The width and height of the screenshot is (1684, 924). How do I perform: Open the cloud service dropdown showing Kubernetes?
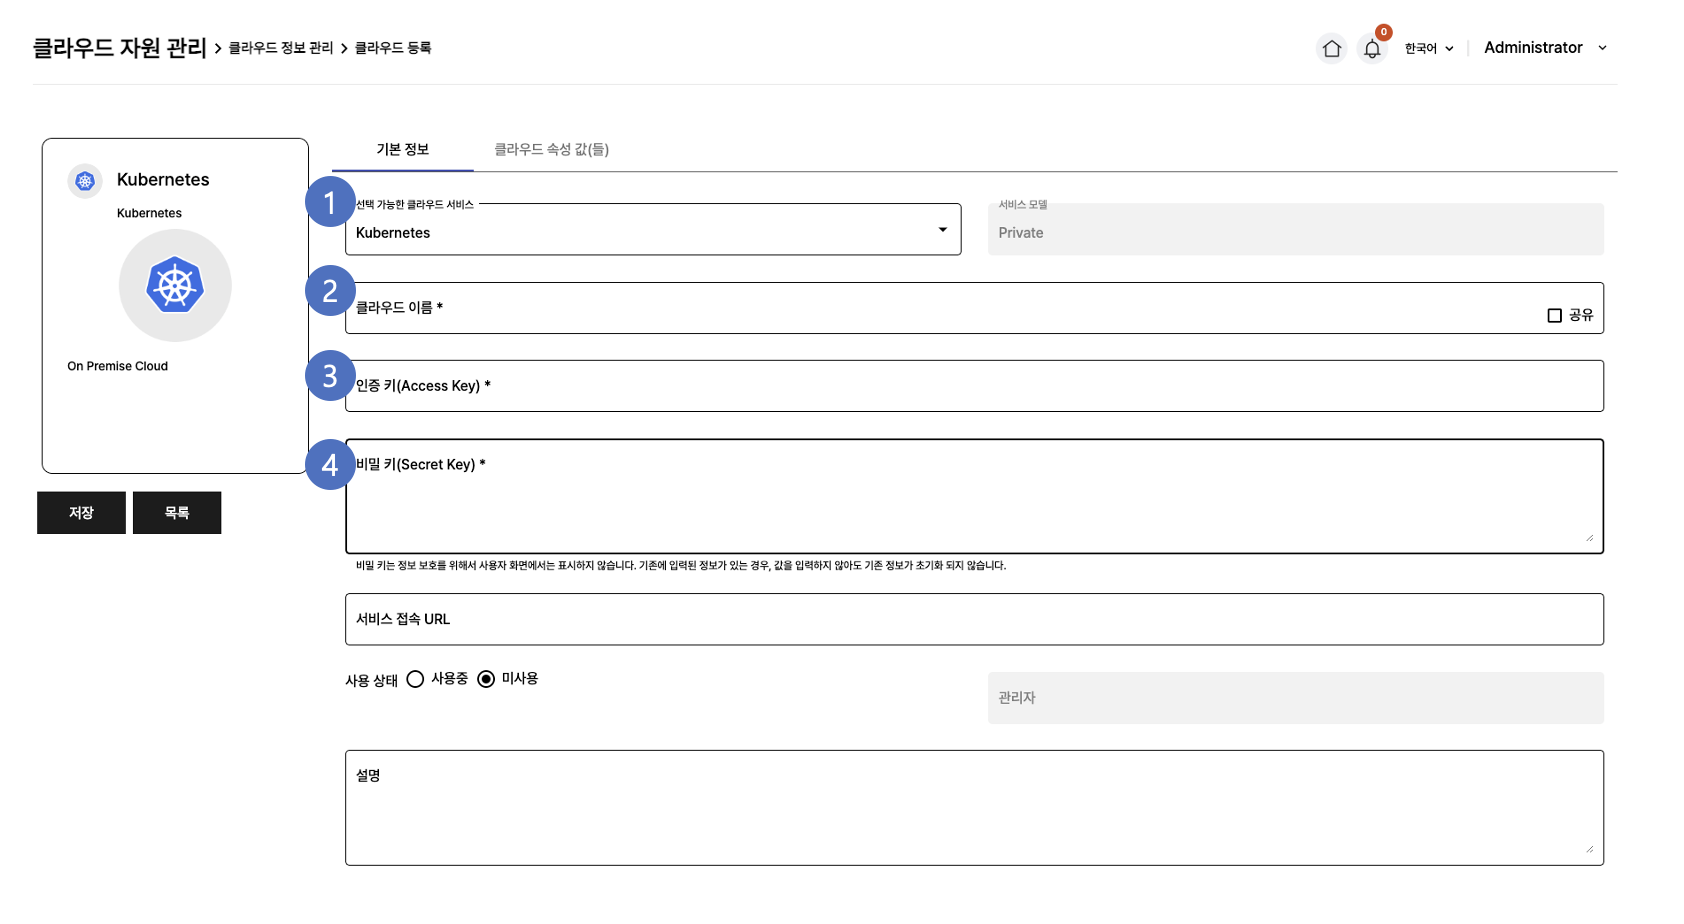pyautogui.click(x=652, y=231)
